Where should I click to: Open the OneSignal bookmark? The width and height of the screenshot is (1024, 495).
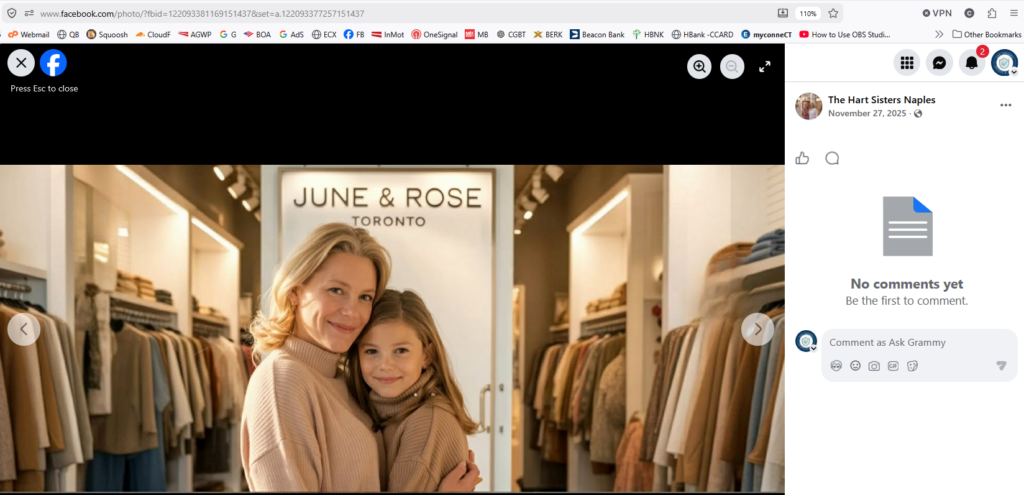pos(434,35)
